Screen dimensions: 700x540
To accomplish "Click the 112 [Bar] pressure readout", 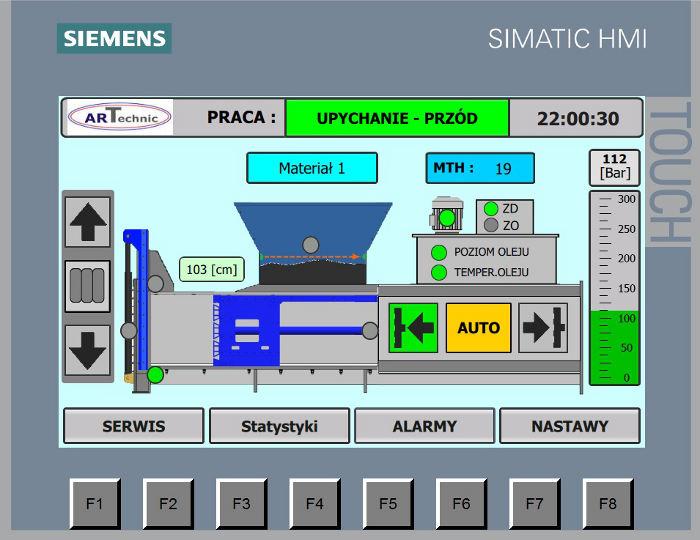I will coord(615,167).
